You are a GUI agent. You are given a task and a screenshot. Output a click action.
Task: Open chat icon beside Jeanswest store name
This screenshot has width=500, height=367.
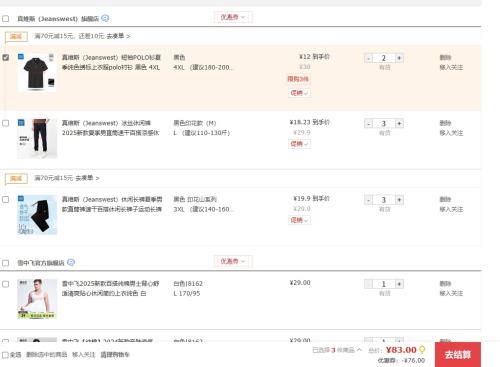105,18
